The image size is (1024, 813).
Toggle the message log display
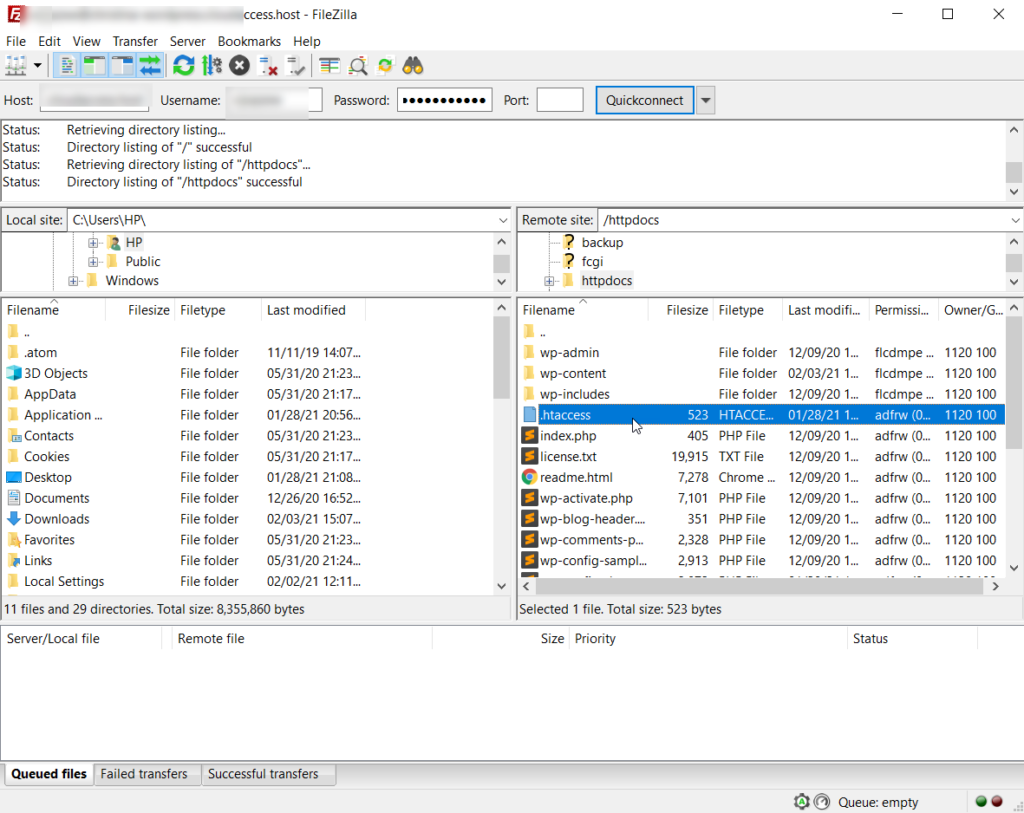coord(67,66)
